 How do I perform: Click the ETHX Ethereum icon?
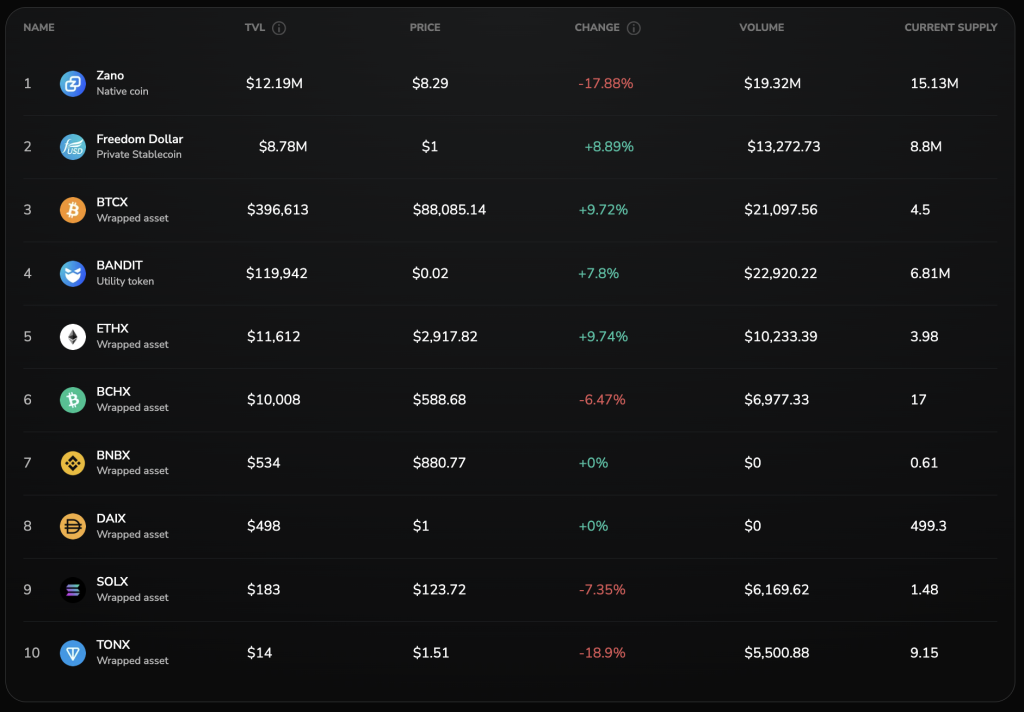point(73,337)
